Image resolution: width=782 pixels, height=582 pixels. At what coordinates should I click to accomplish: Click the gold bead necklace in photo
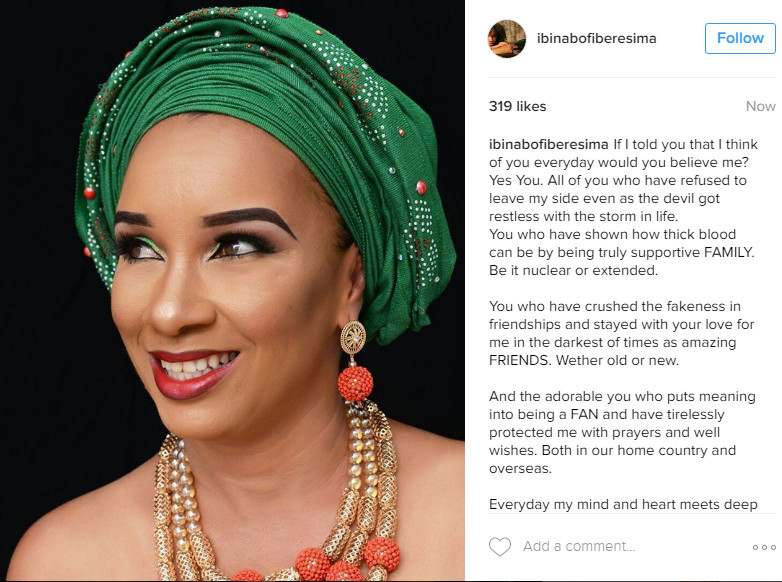coord(277,499)
